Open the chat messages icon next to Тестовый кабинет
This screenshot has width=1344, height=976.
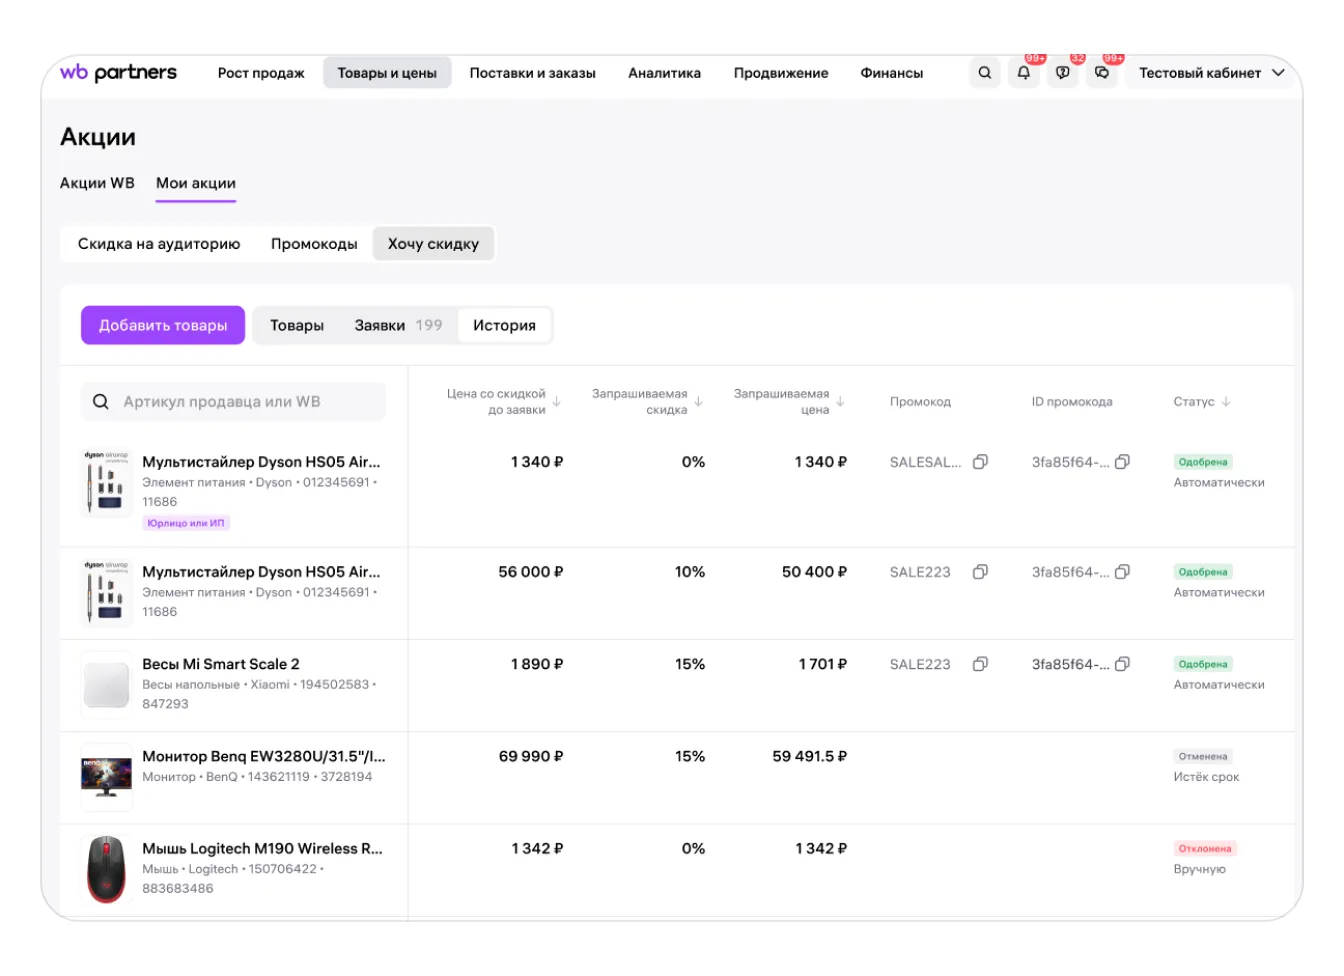[1102, 73]
